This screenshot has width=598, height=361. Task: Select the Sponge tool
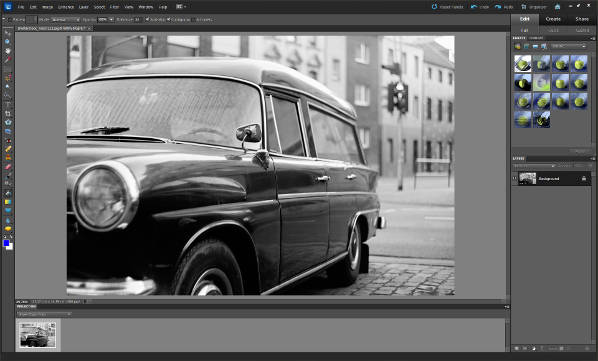tap(7, 229)
